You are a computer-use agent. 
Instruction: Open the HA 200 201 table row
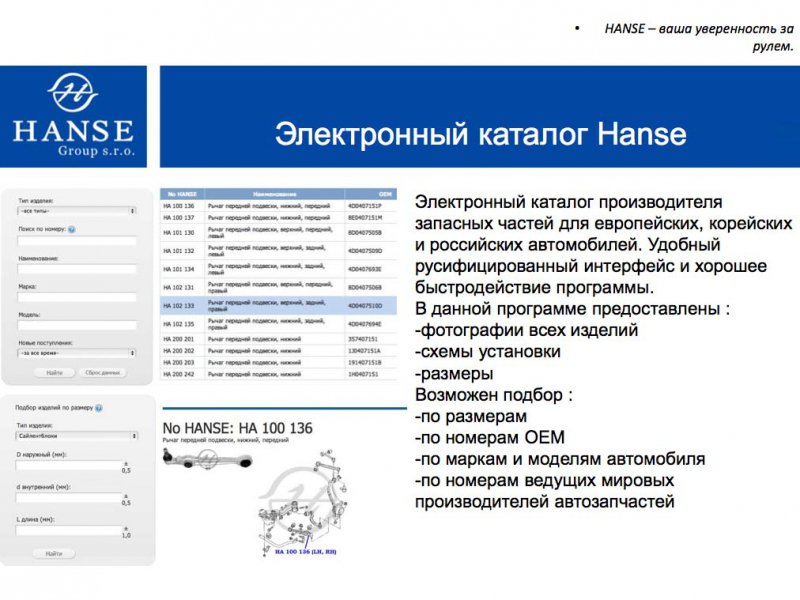coord(279,339)
